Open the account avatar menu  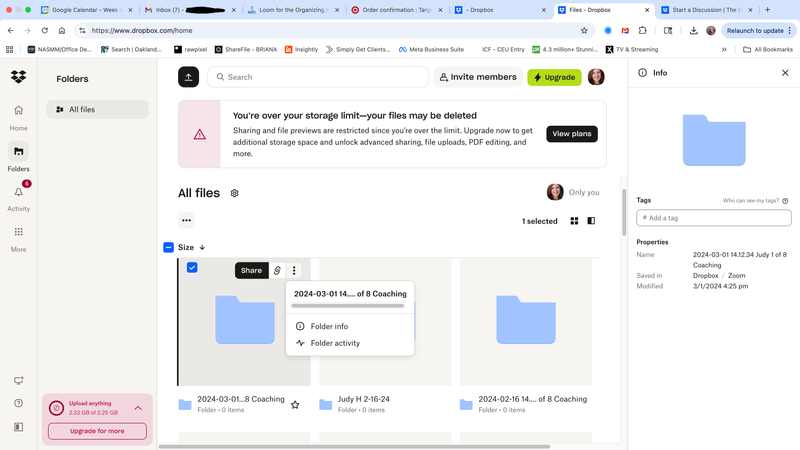point(596,77)
